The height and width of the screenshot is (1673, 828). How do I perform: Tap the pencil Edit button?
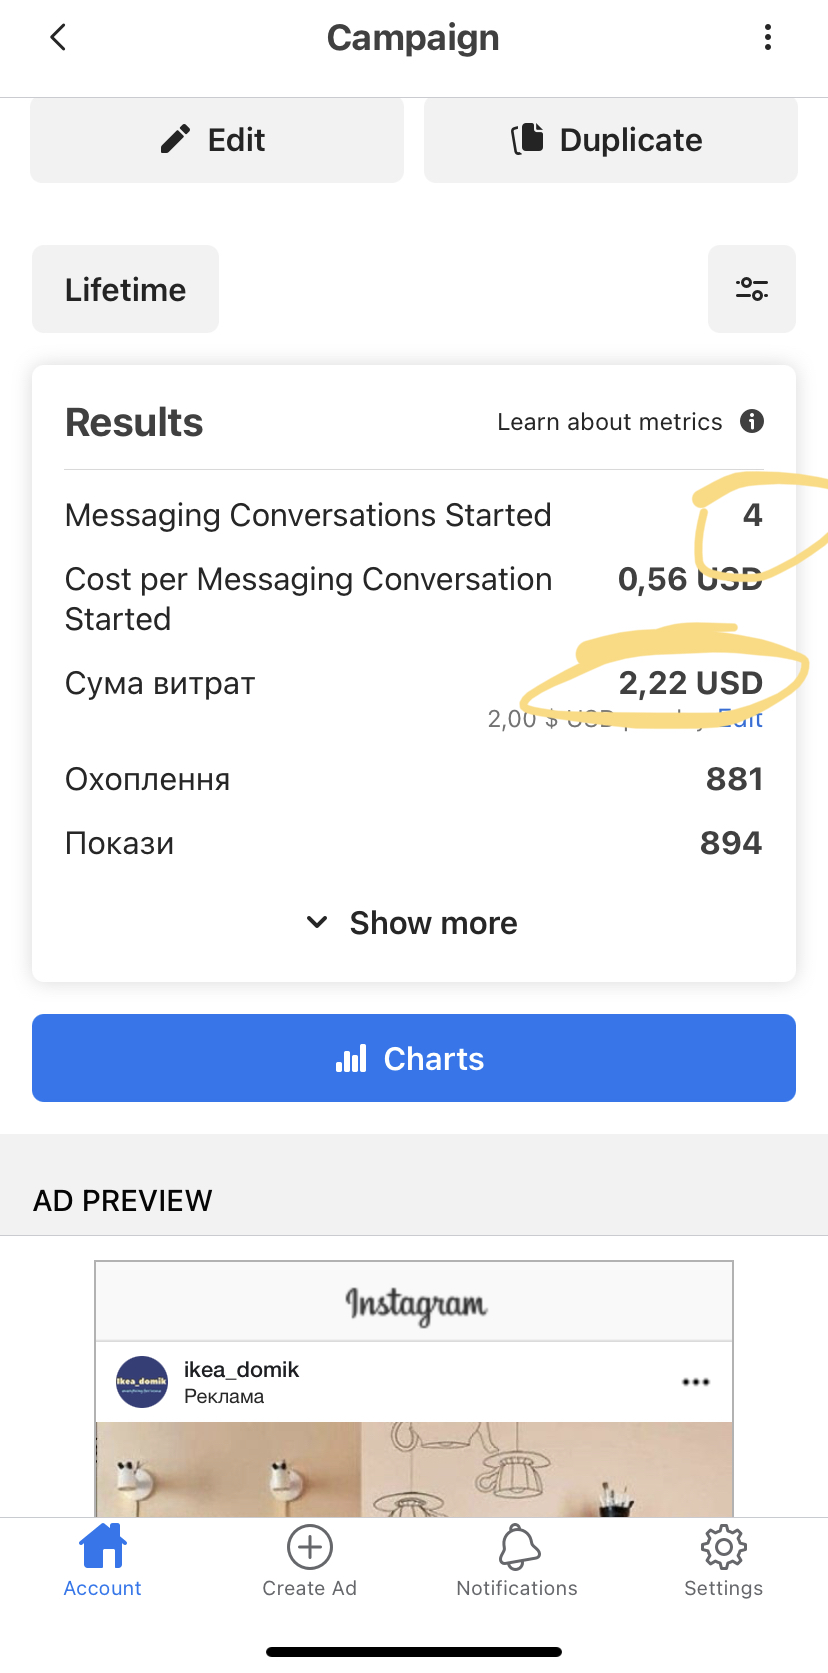point(217,140)
